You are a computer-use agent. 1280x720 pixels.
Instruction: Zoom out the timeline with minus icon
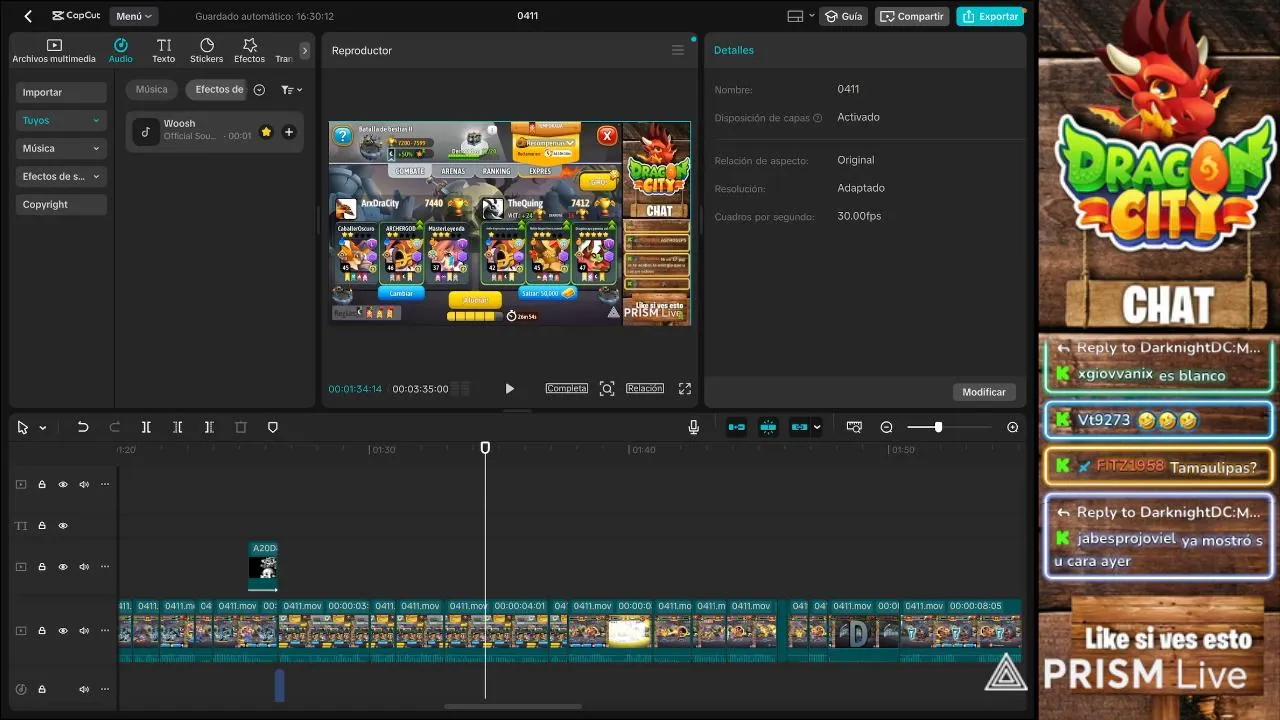point(886,427)
